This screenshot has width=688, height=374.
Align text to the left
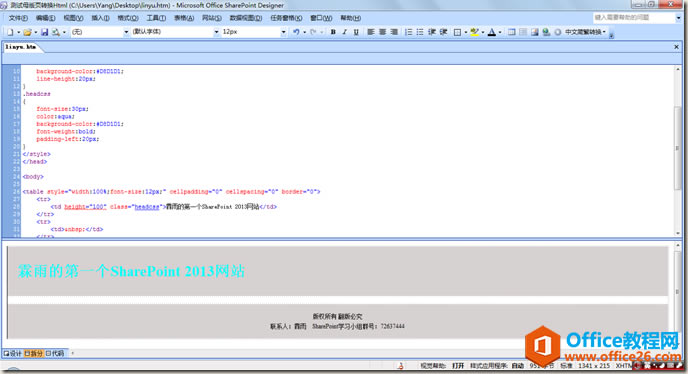click(x=371, y=32)
